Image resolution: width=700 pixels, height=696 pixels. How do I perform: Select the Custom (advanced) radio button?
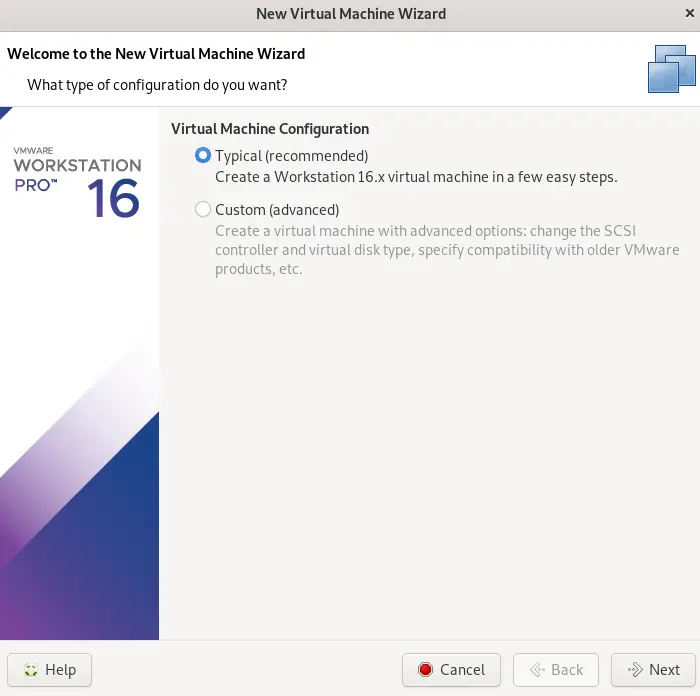203,209
